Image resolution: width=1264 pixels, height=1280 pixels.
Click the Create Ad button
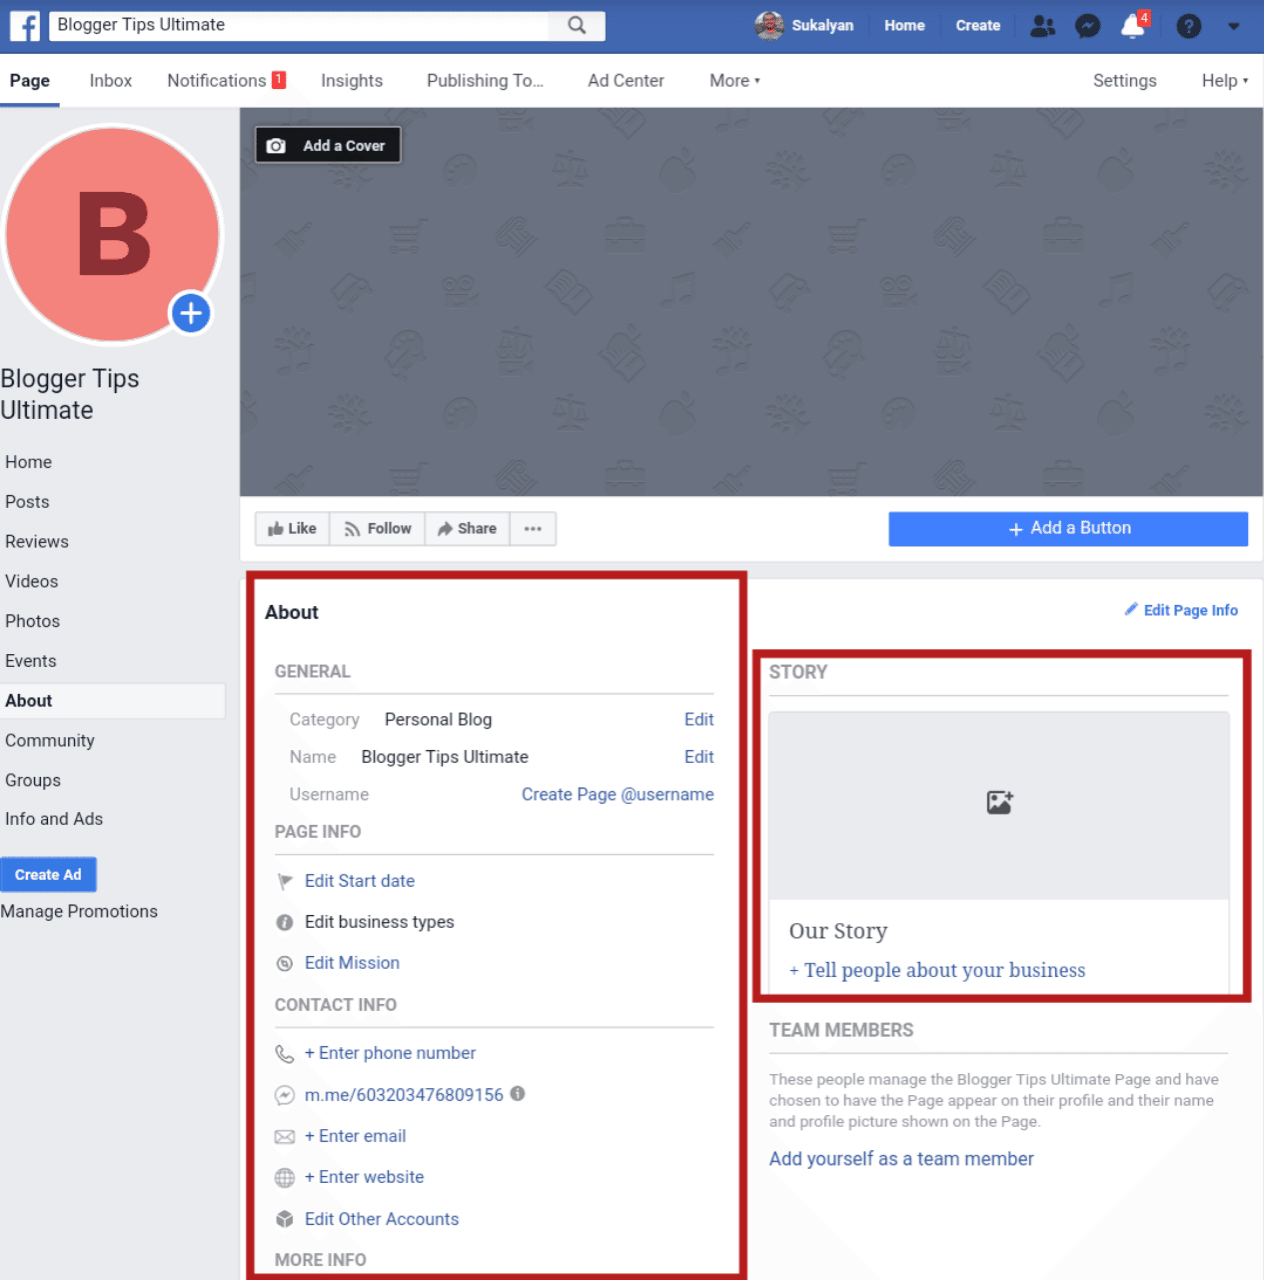pyautogui.click(x=48, y=875)
